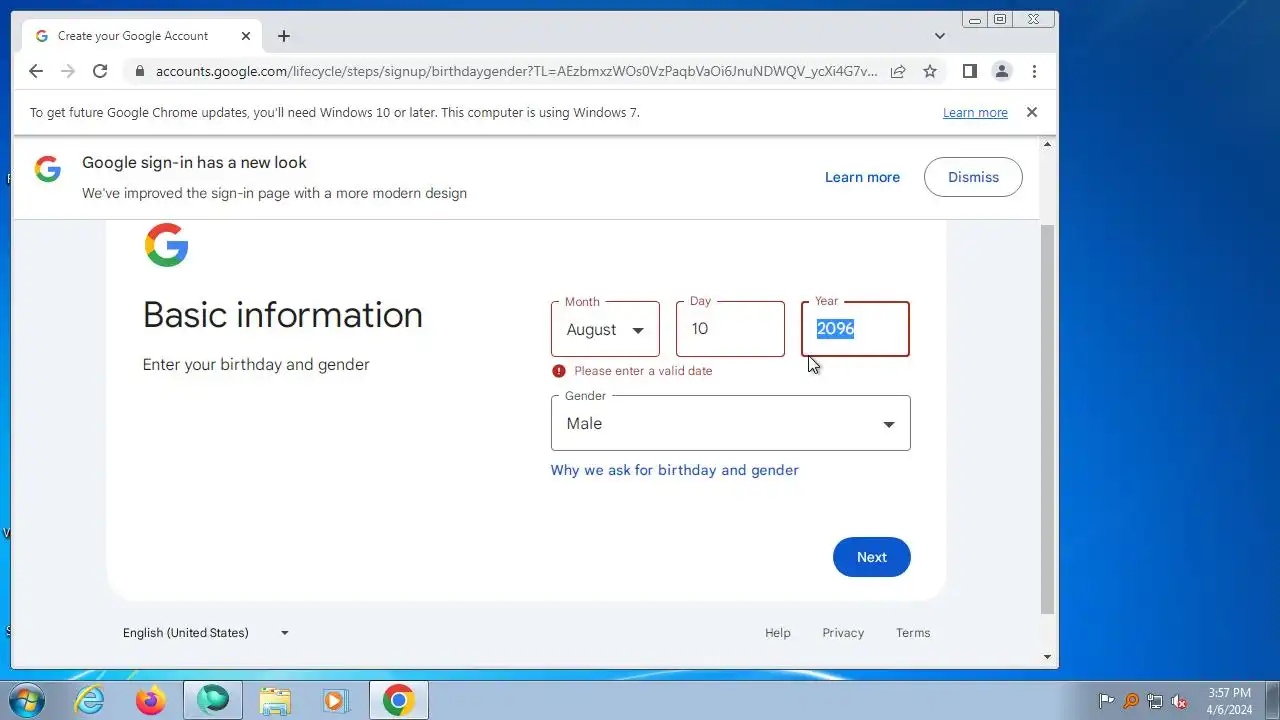The width and height of the screenshot is (1280, 720).
Task: Bookmark page with star icon
Action: click(x=930, y=71)
